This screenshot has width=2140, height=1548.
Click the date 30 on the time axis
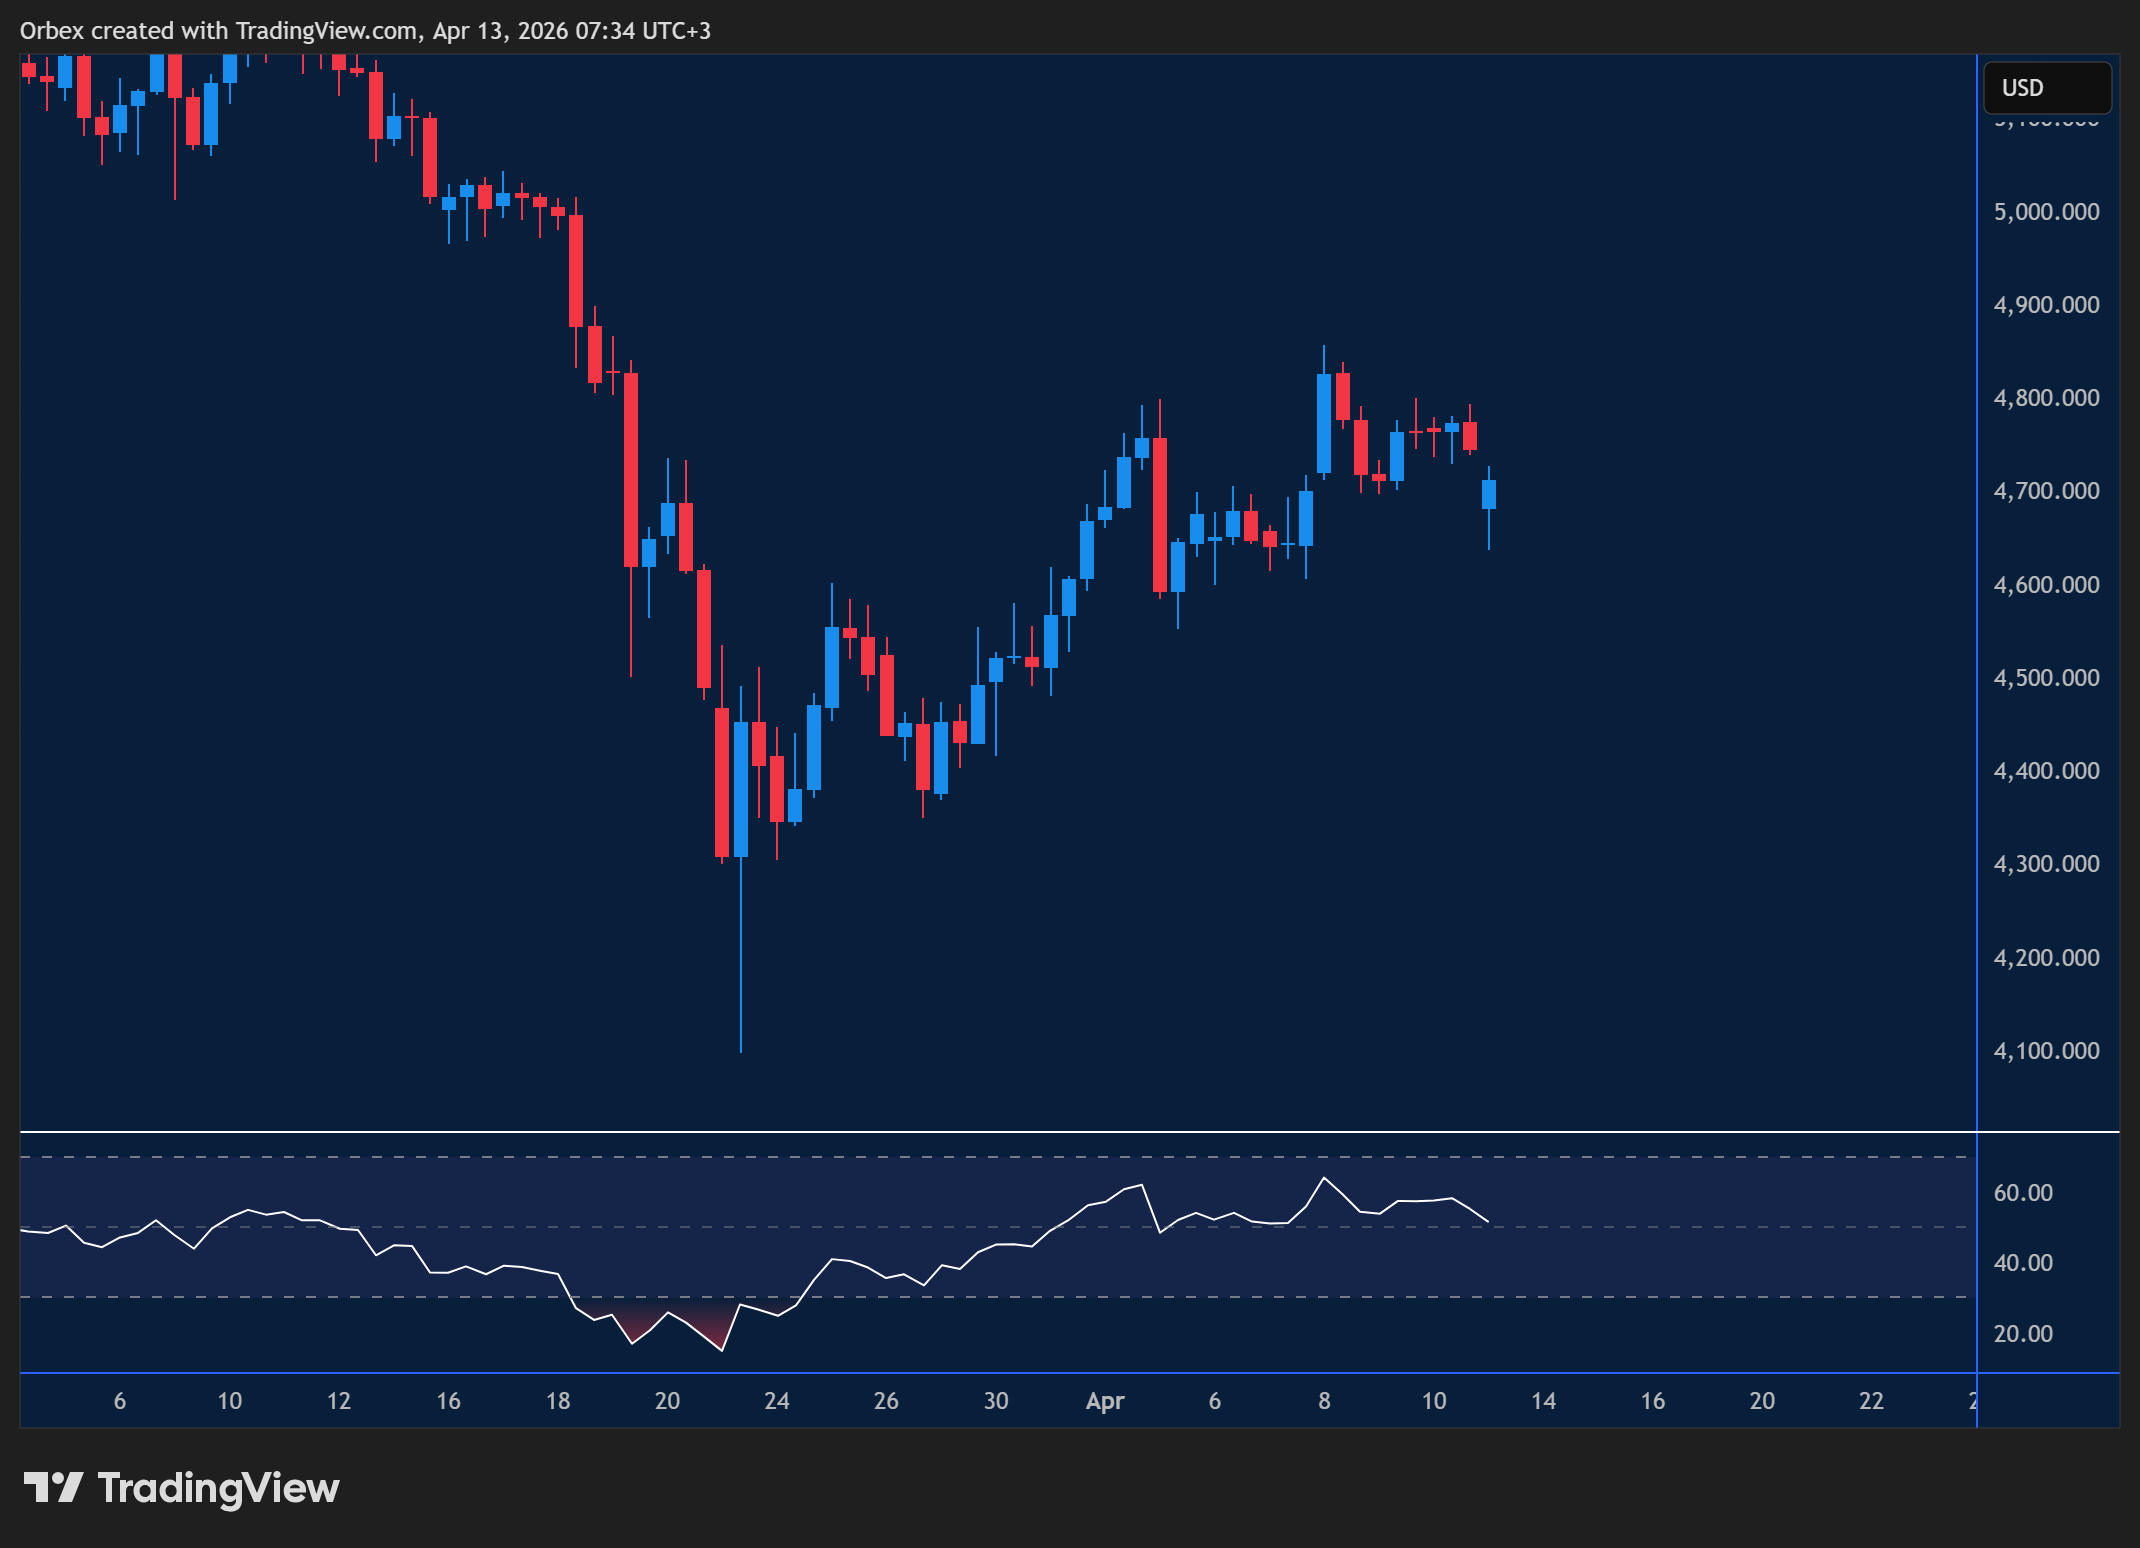(996, 1400)
